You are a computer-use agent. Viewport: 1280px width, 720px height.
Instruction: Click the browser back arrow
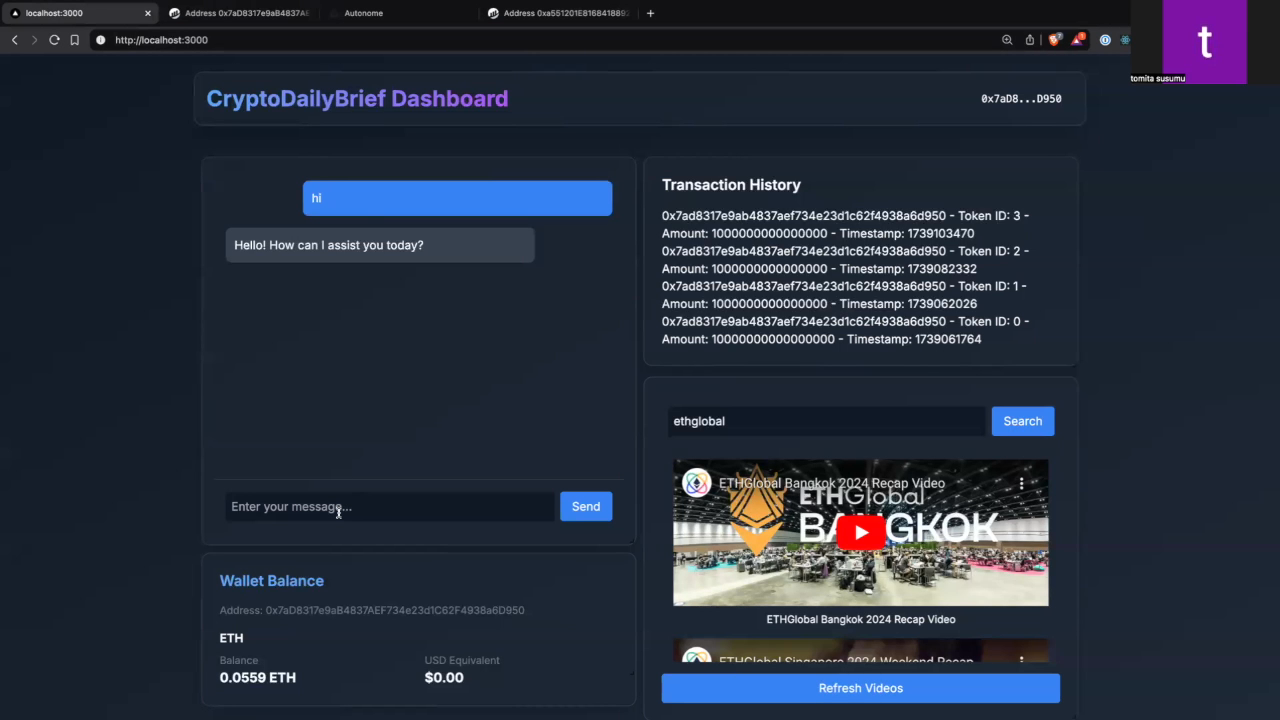14,40
